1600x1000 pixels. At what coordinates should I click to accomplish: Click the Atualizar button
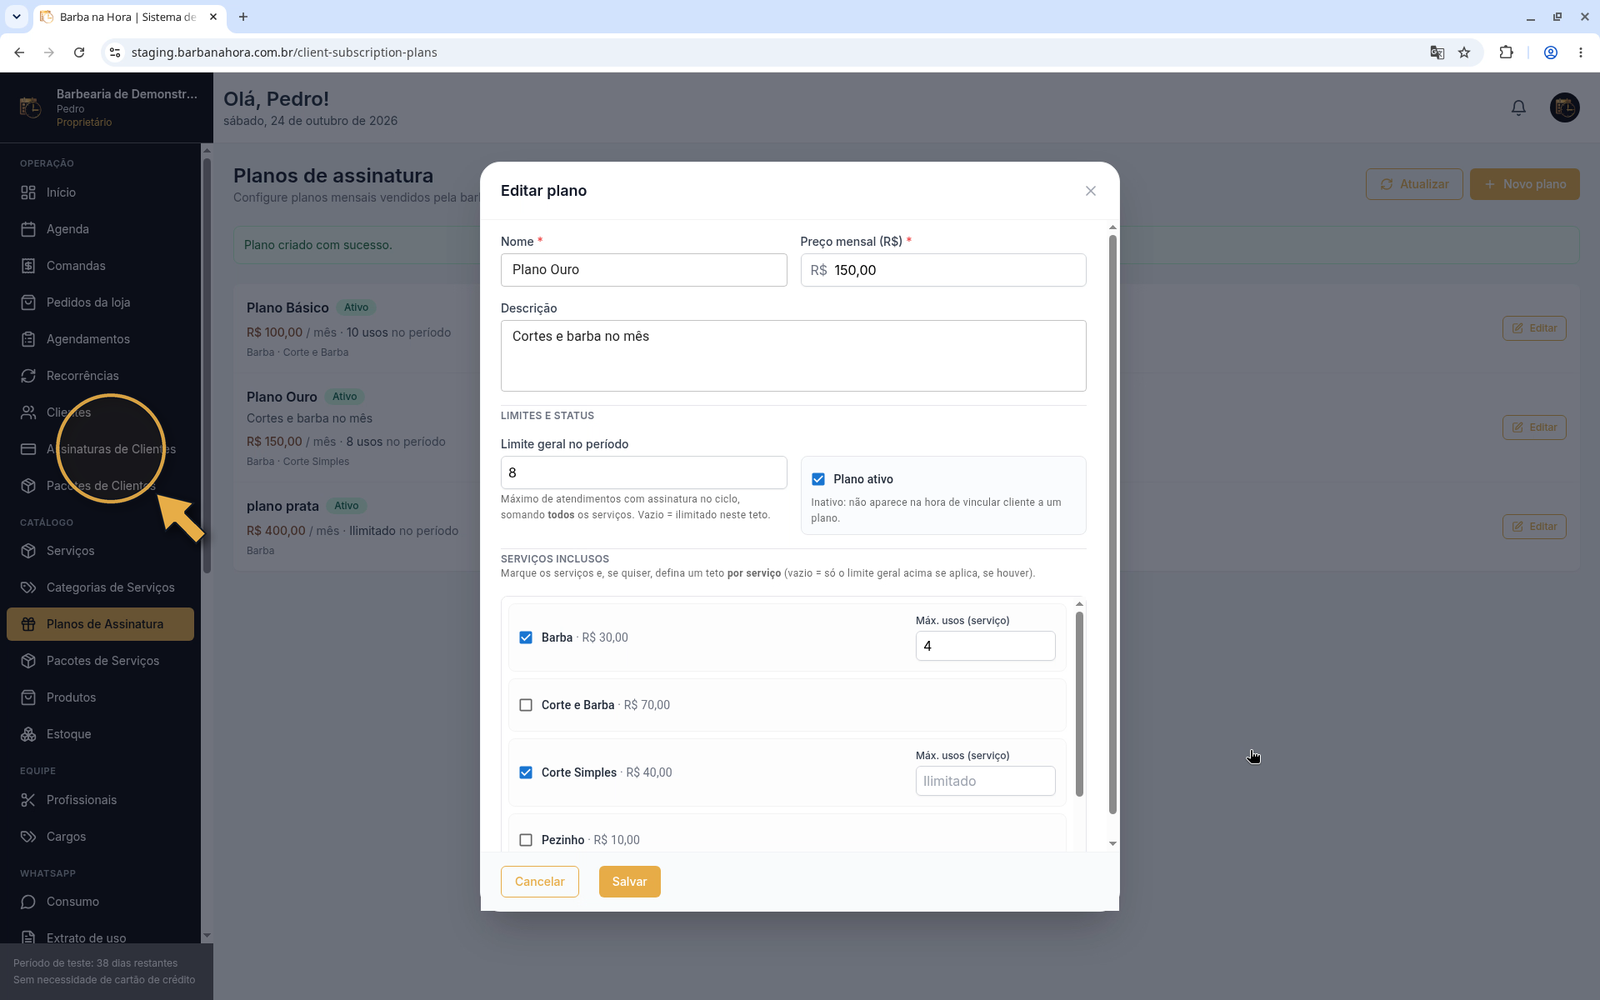(x=1414, y=184)
